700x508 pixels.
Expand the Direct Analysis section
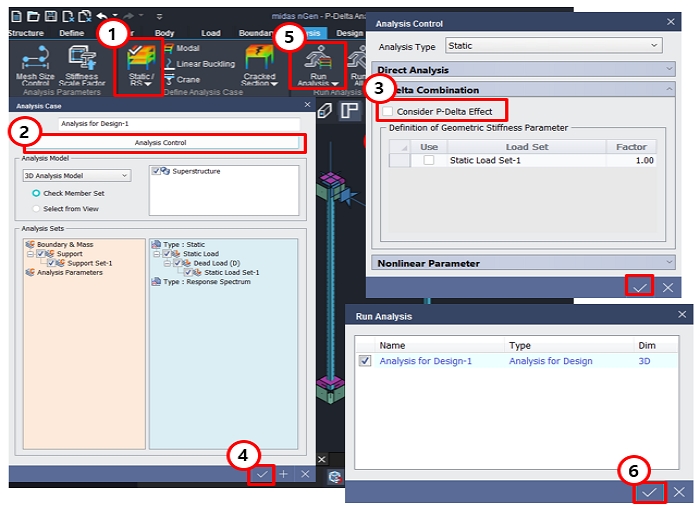531,70
